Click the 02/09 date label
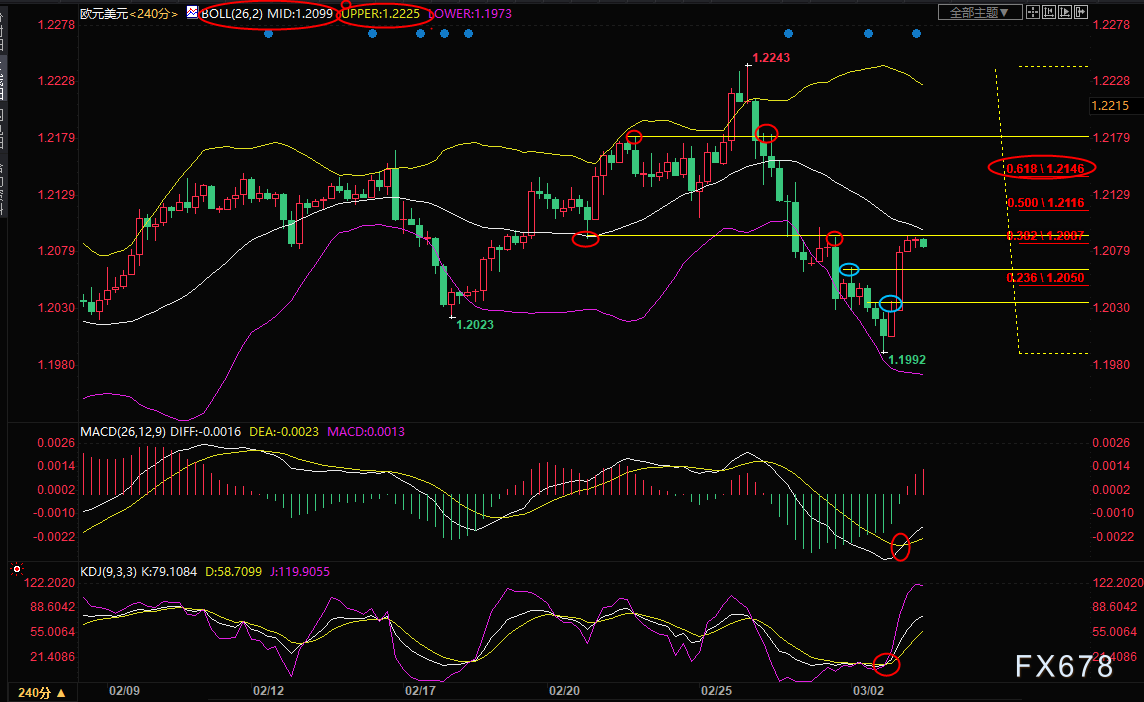This screenshot has height=702, width=1144. coord(124,690)
